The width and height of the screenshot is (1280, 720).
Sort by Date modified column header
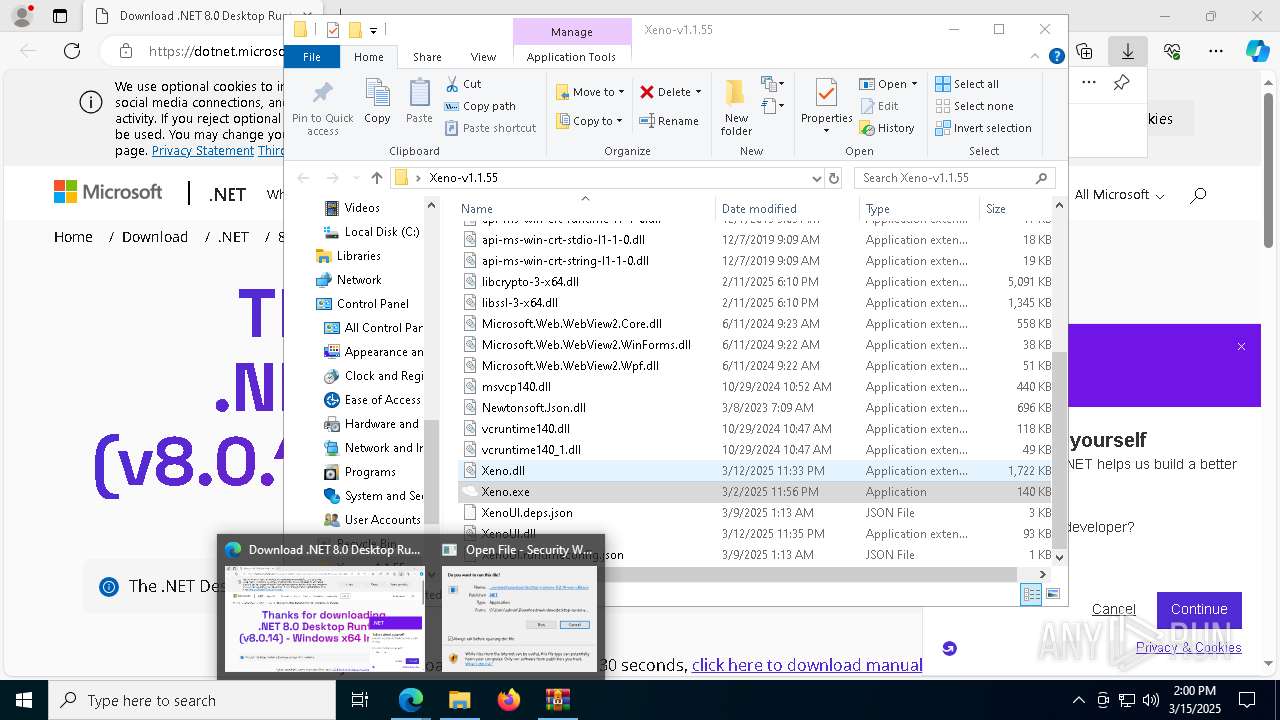pos(786,209)
